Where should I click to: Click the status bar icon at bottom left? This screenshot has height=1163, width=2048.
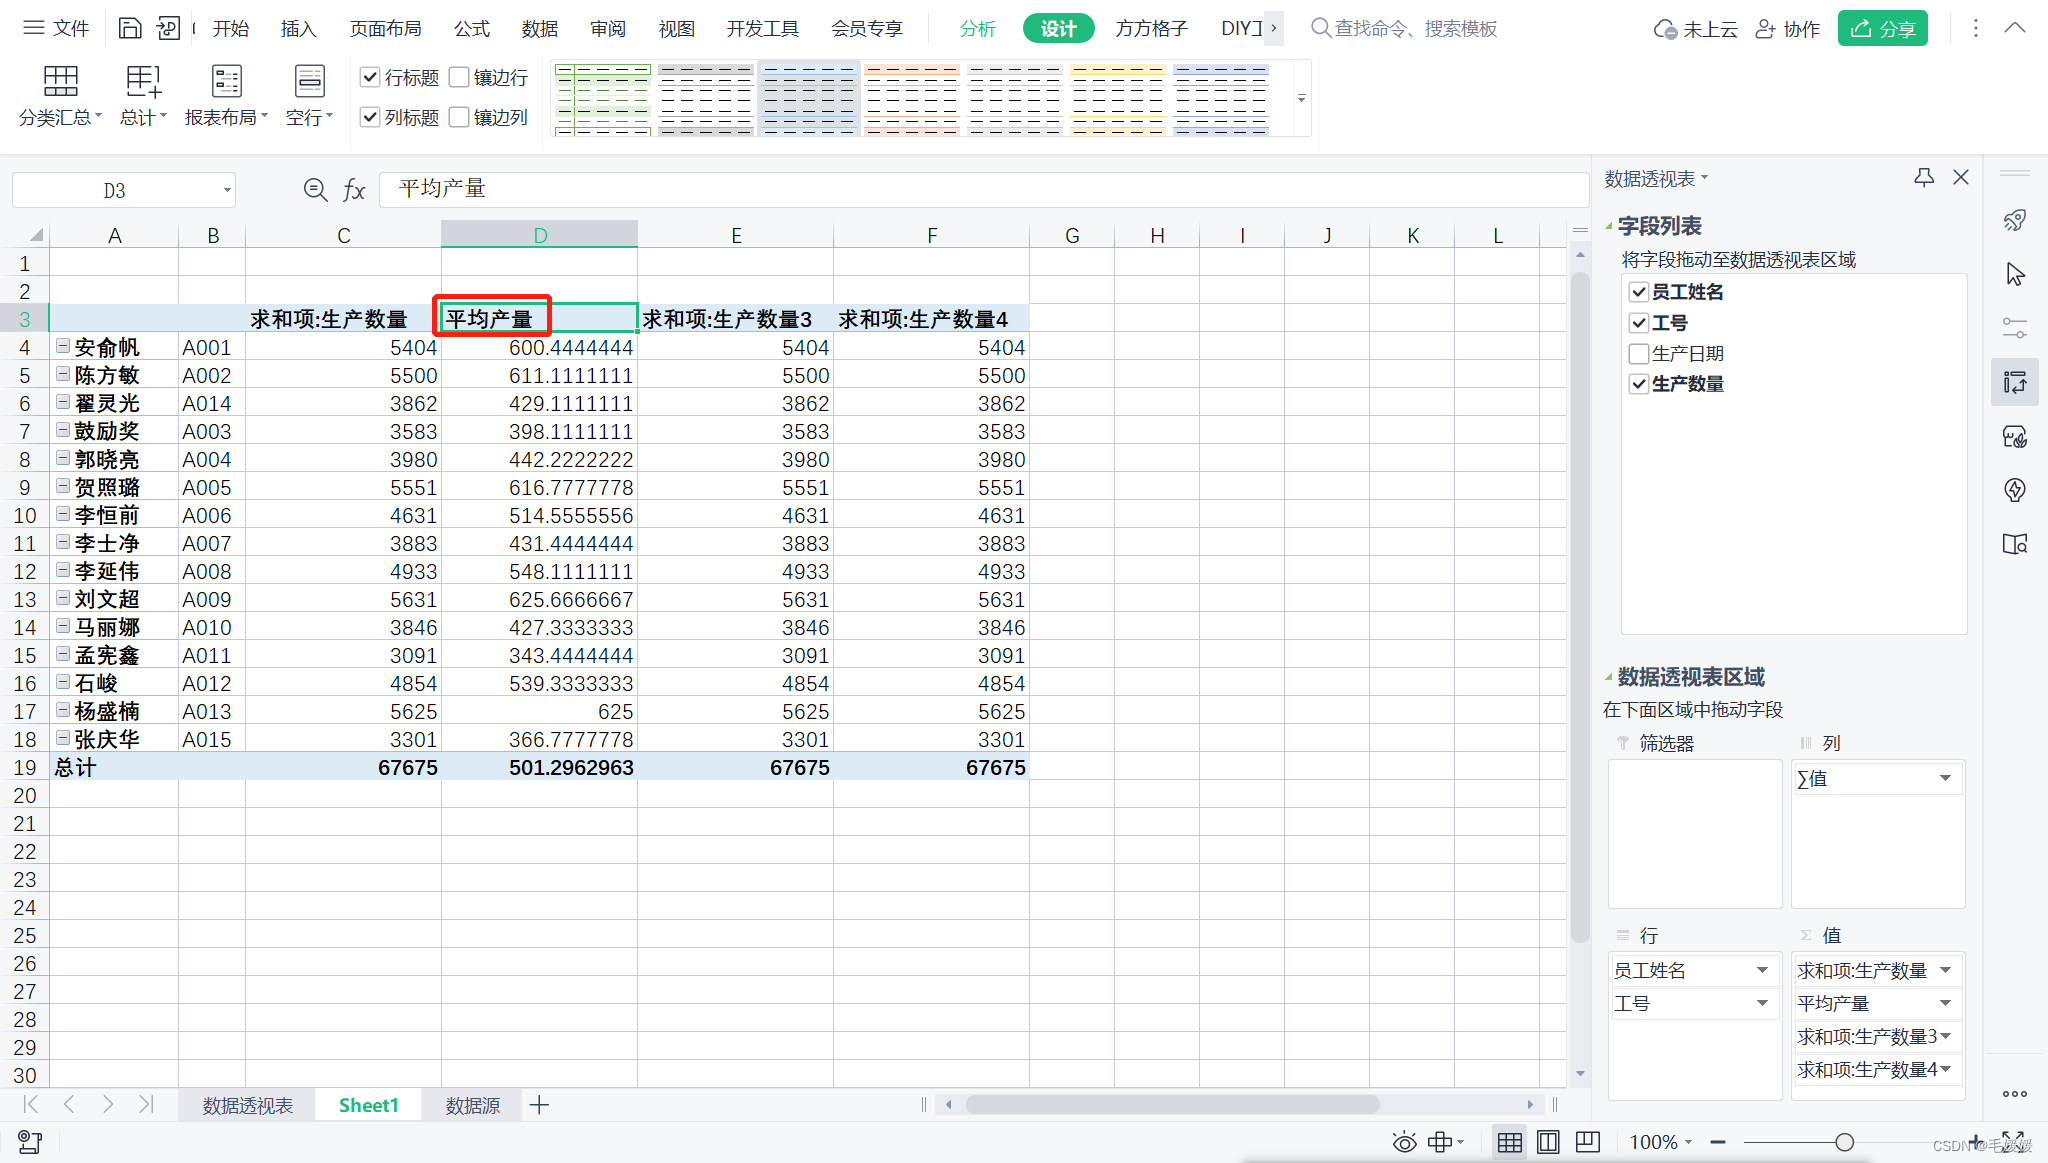click(29, 1142)
